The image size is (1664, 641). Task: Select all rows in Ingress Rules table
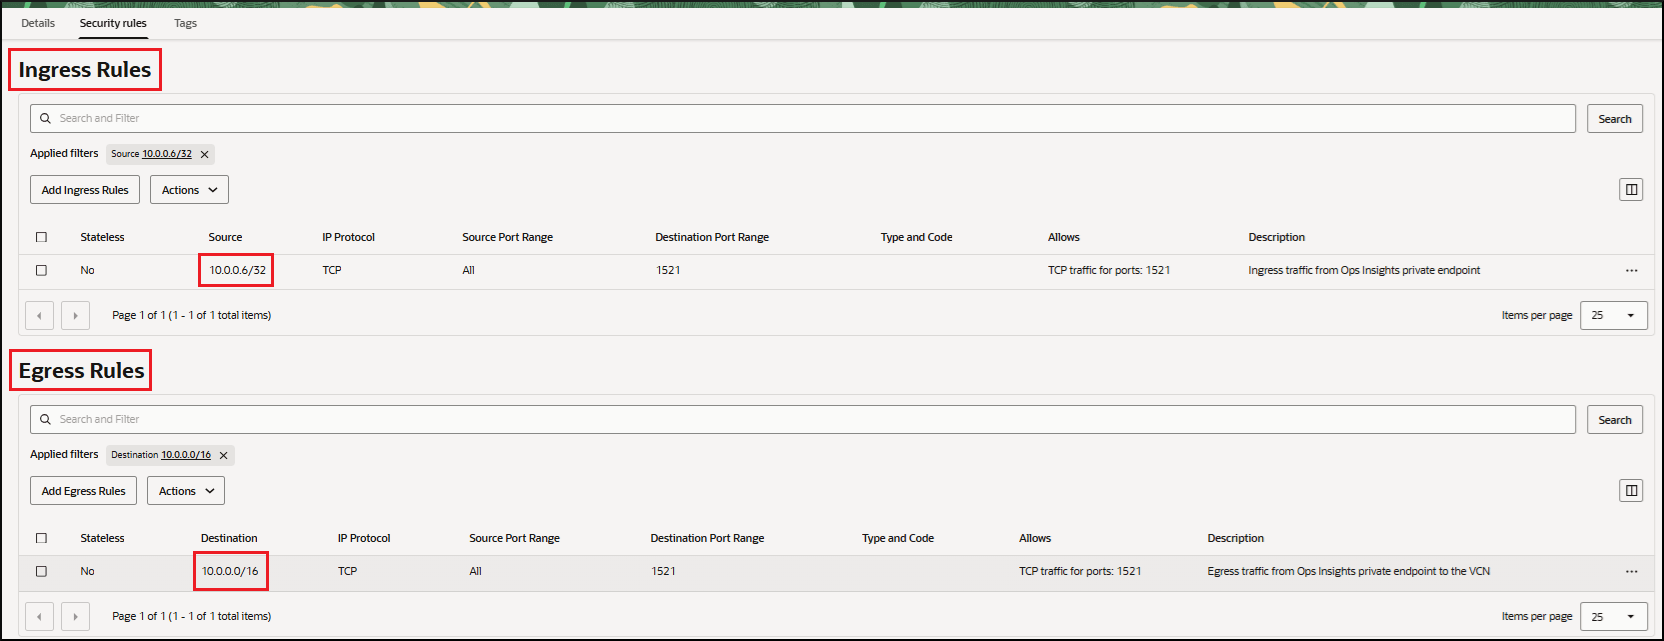tap(41, 237)
